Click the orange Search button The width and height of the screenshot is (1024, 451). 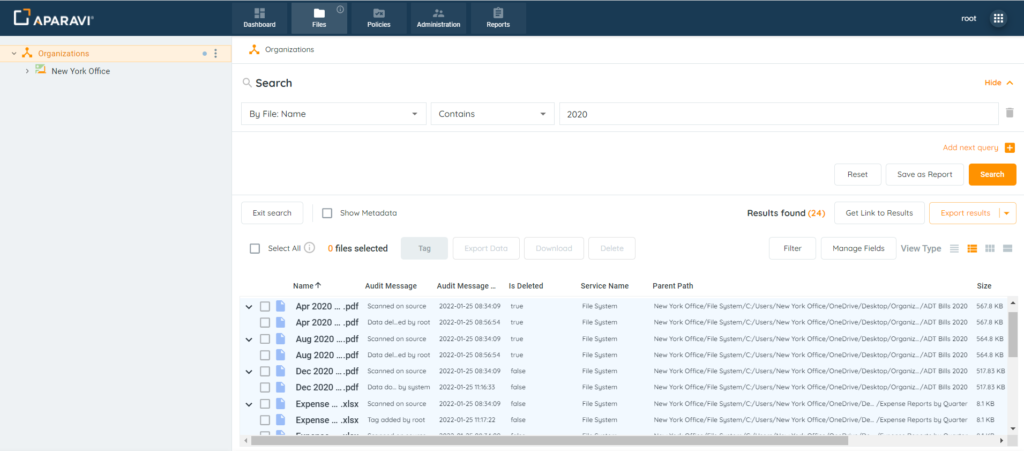point(992,174)
